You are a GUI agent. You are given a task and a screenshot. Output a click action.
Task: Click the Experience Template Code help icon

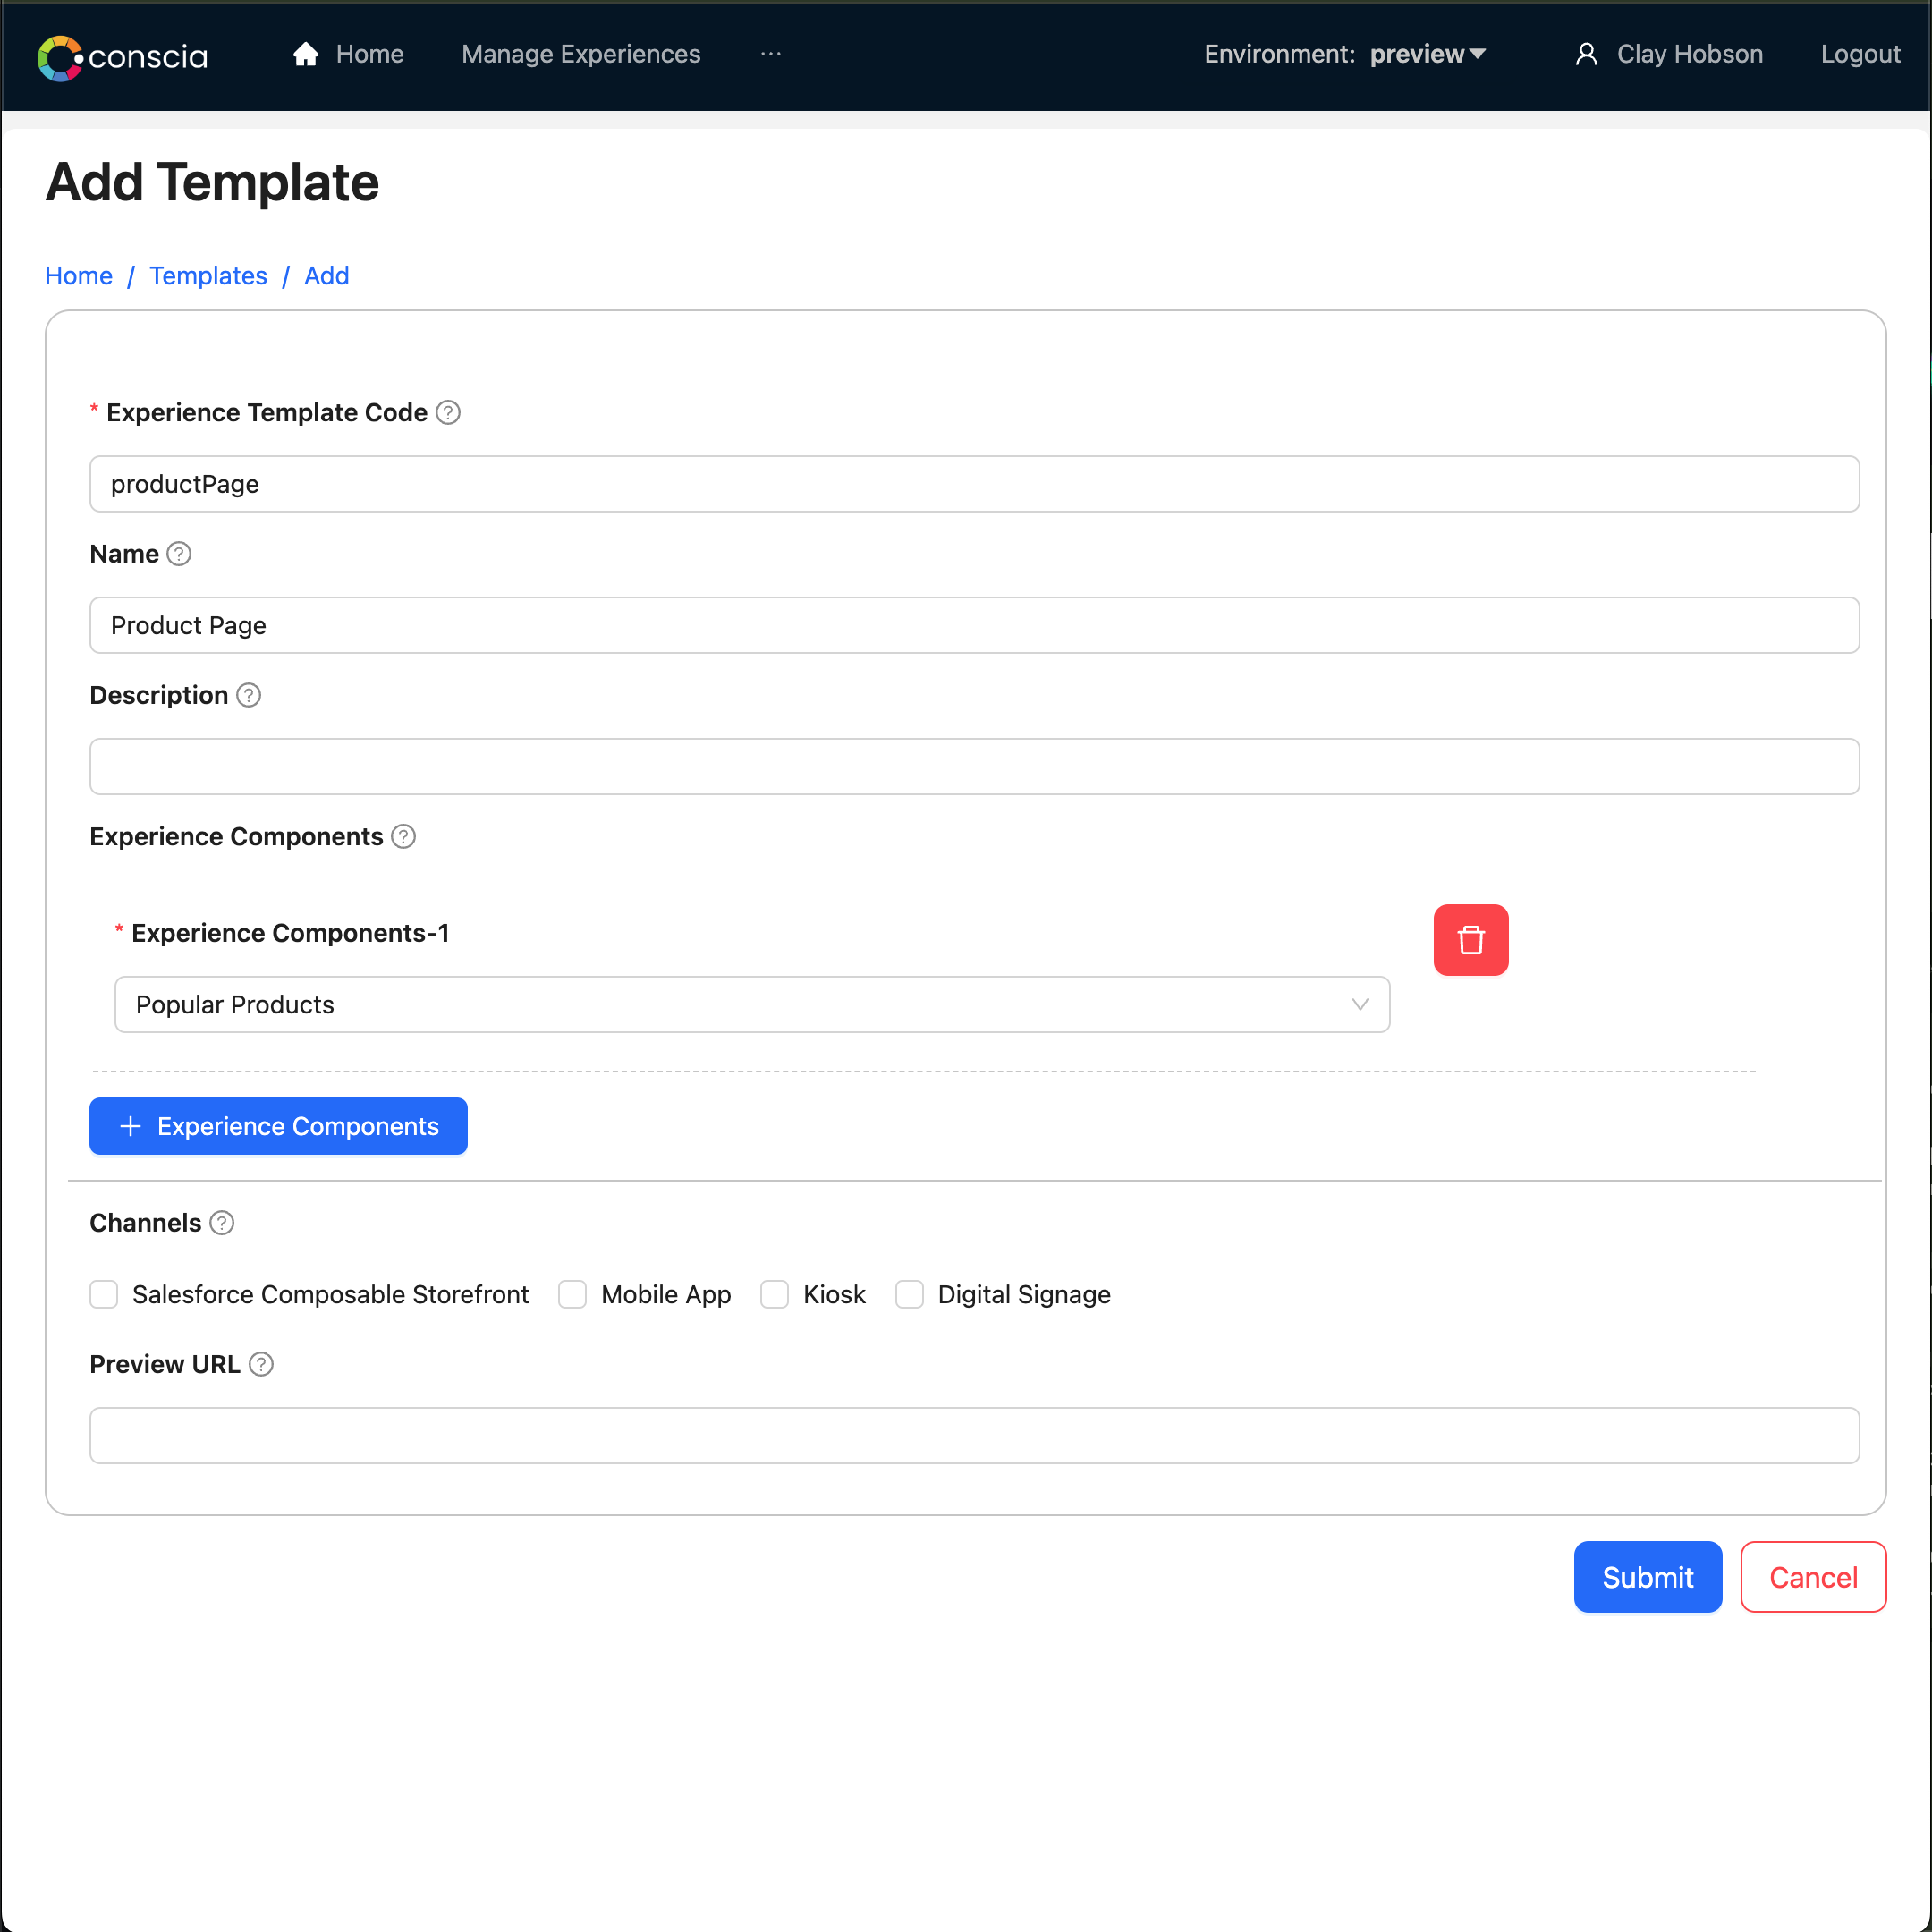pyautogui.click(x=449, y=412)
